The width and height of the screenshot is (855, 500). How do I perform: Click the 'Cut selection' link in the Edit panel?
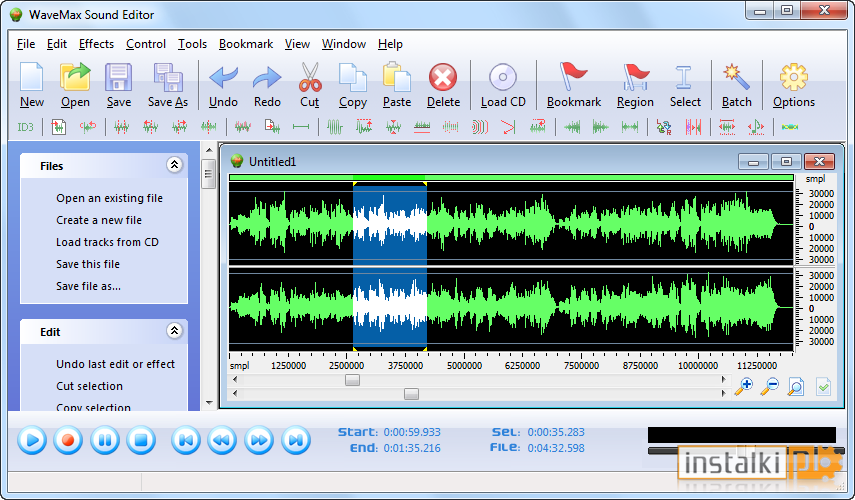(89, 385)
